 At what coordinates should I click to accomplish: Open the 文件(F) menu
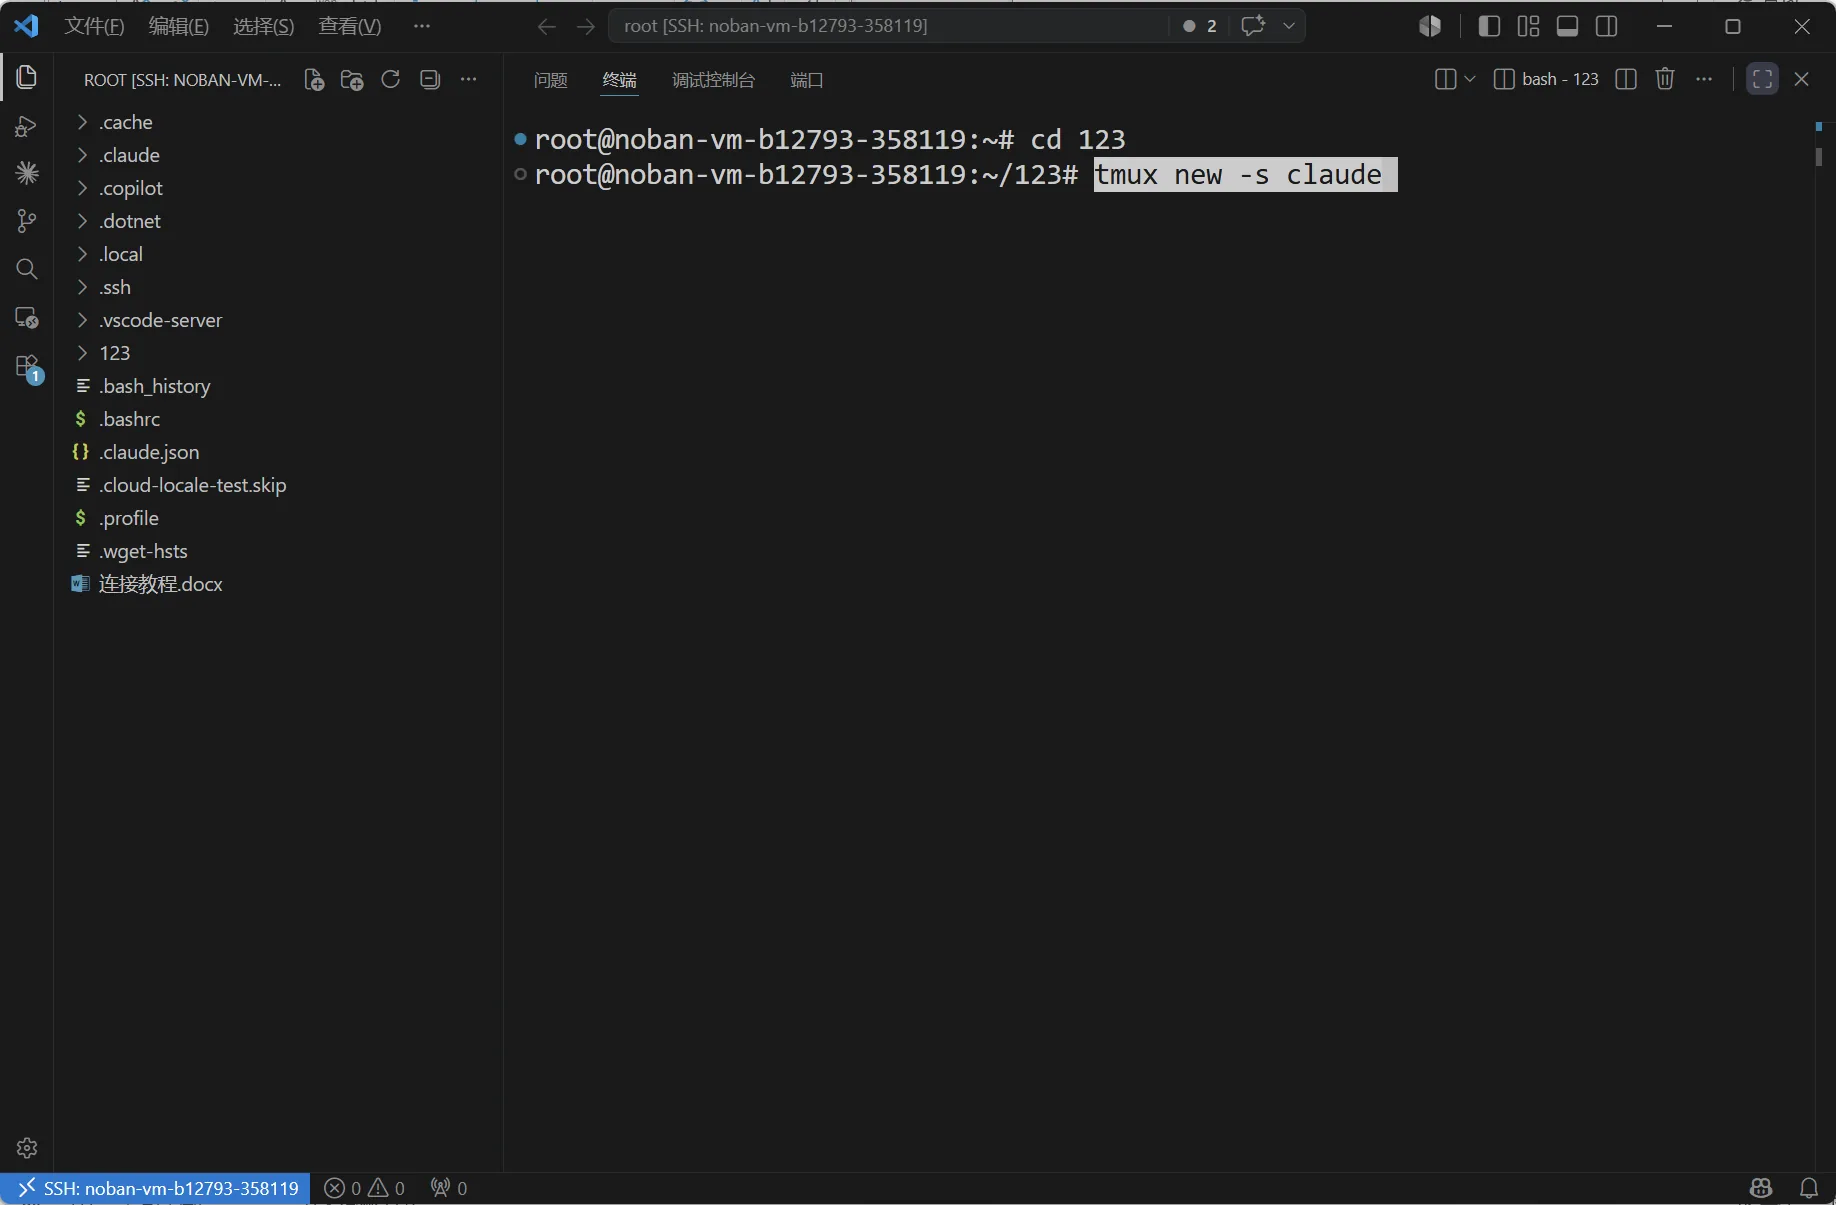click(x=94, y=26)
